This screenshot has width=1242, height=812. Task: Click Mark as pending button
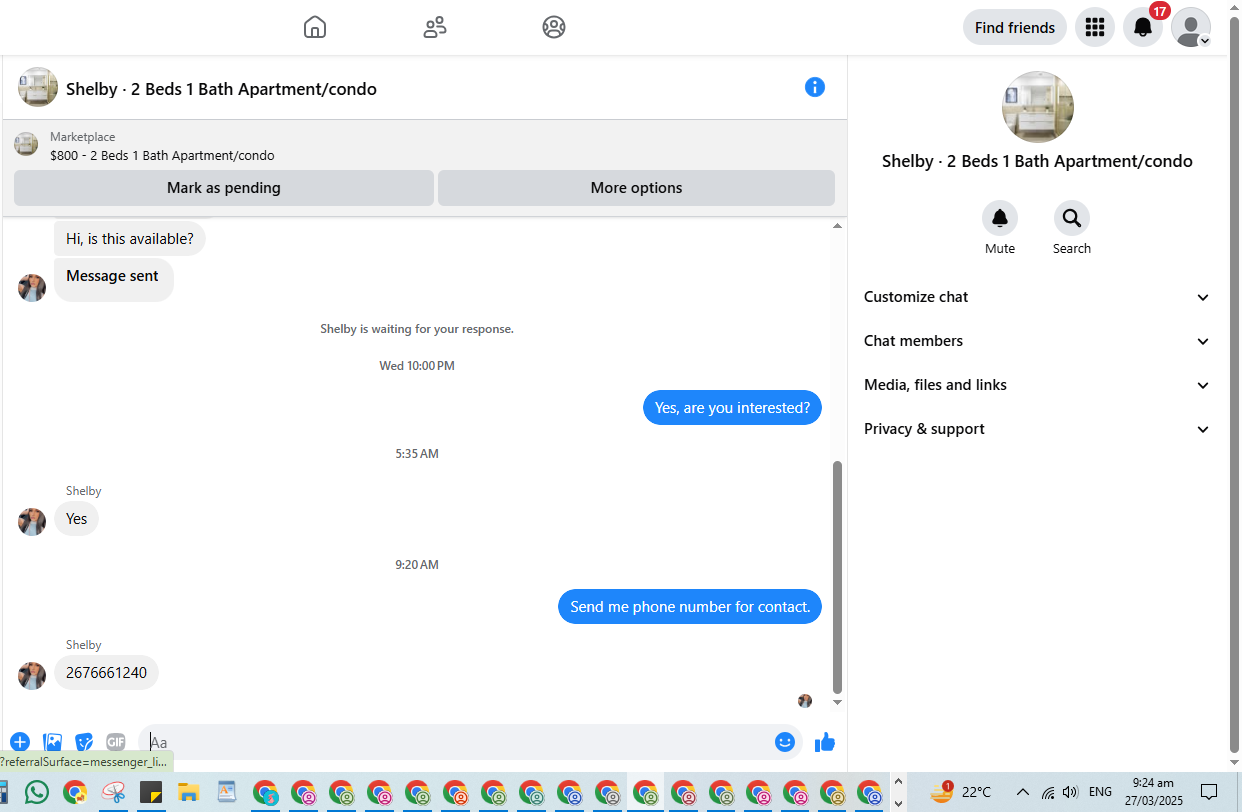coord(224,188)
